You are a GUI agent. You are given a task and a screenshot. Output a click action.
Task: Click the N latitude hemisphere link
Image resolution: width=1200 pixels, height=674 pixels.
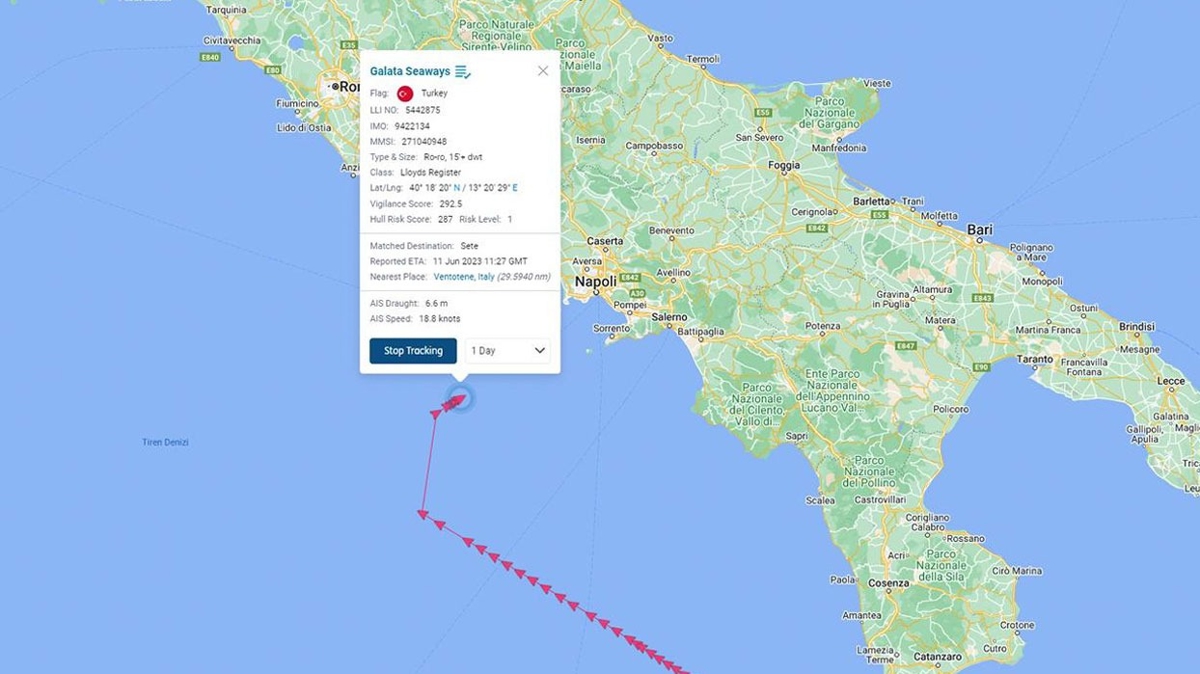(x=458, y=187)
